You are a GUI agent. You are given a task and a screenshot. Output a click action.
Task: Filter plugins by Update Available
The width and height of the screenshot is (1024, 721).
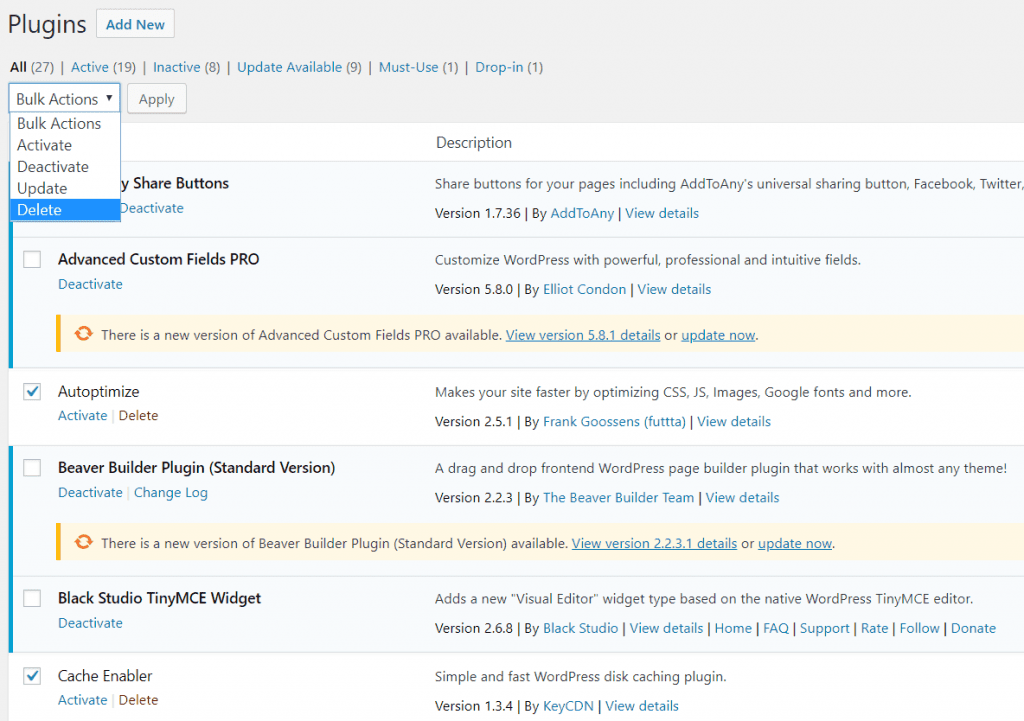[289, 67]
